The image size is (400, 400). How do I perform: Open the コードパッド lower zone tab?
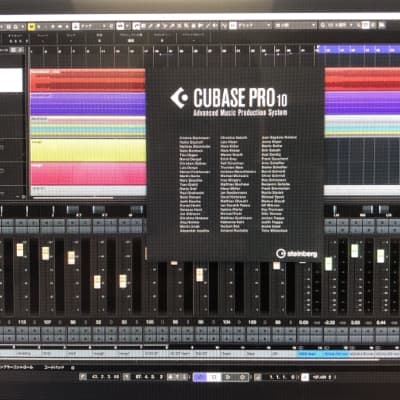coord(54,367)
